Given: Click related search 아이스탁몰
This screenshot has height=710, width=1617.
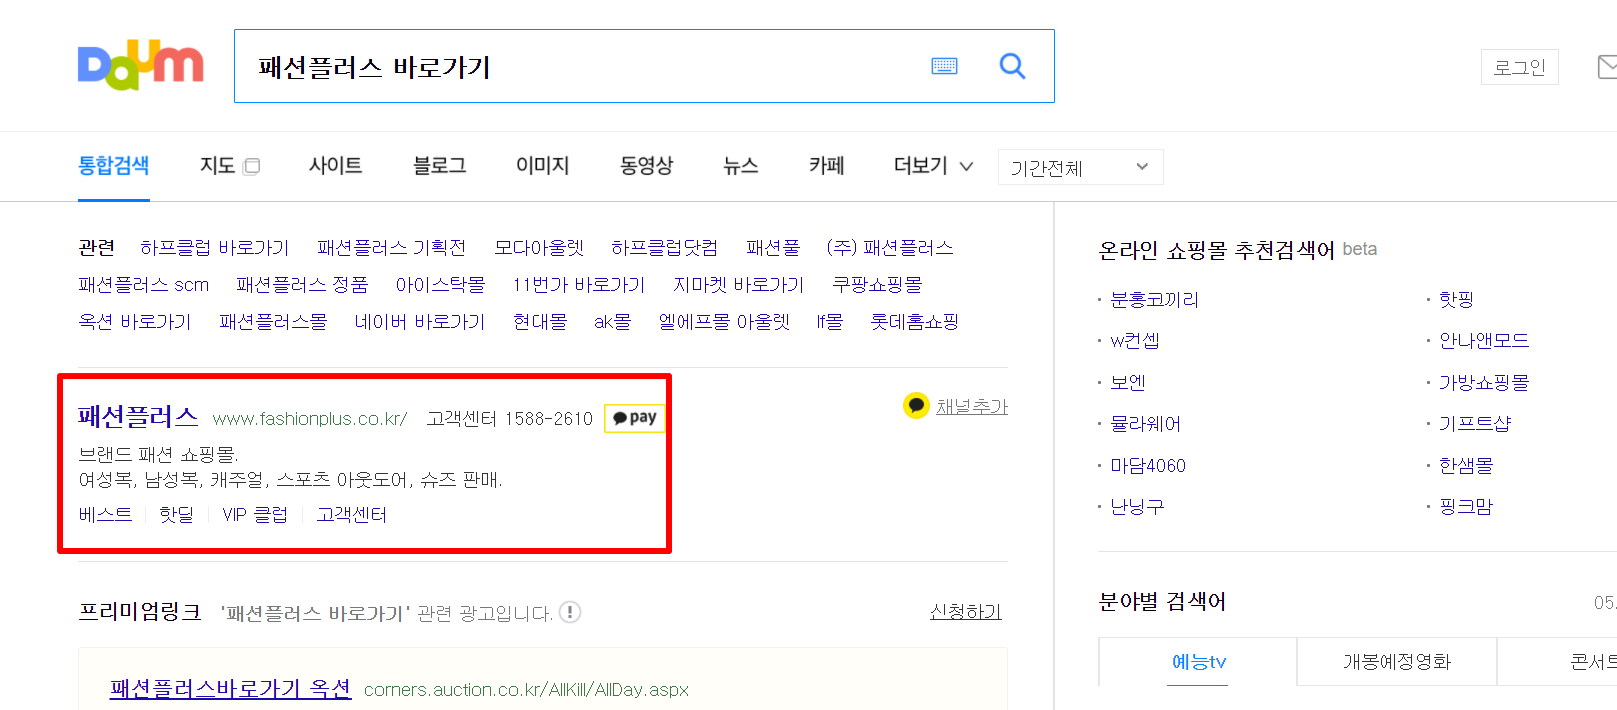Looking at the screenshot, I should (440, 285).
